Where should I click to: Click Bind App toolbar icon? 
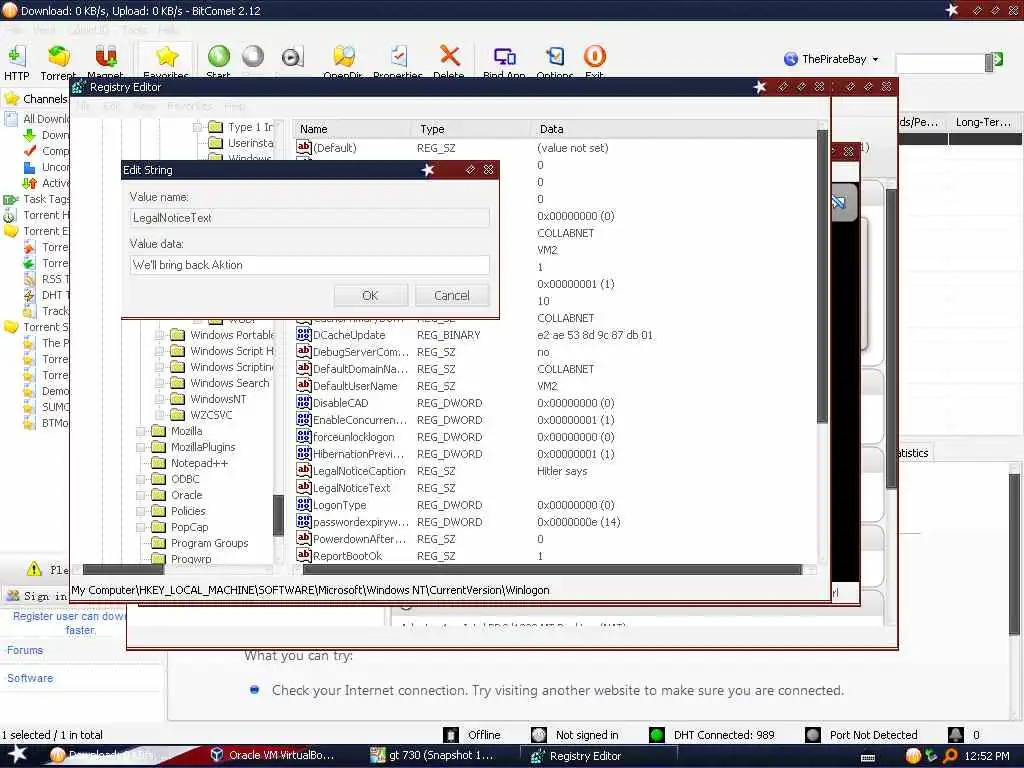504,56
